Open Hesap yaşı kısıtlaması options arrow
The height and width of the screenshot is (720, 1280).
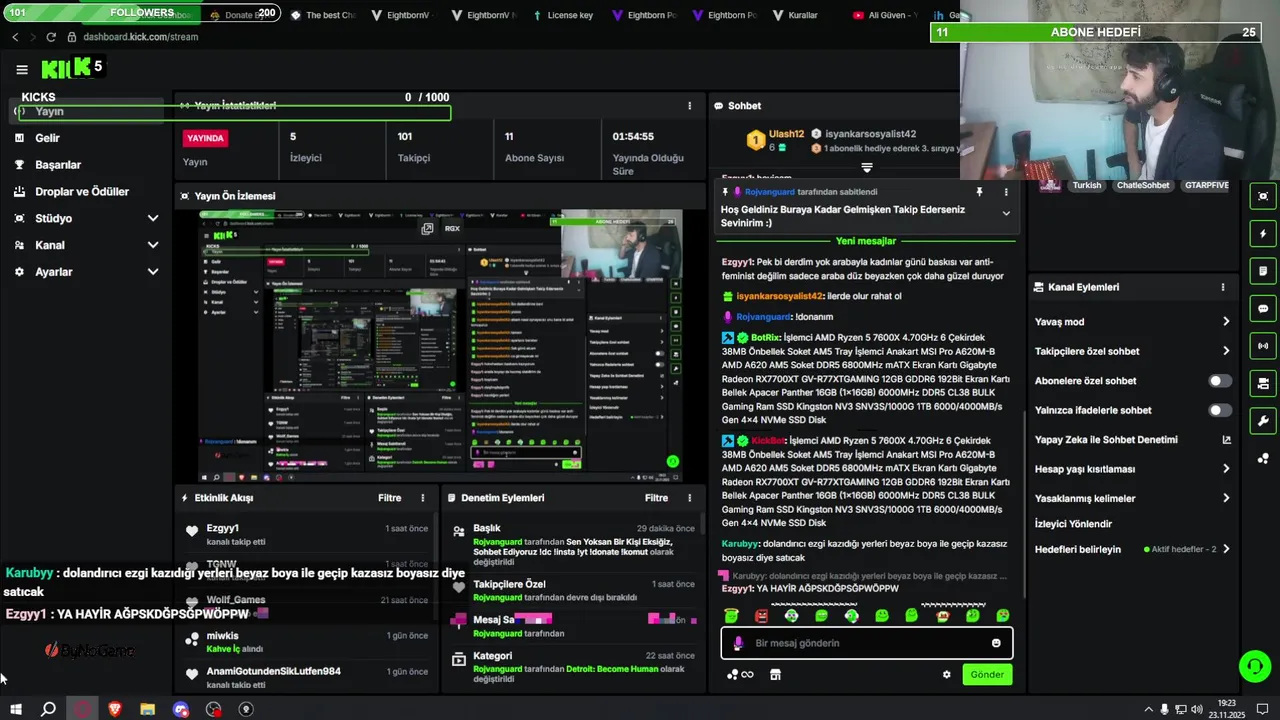[1226, 469]
